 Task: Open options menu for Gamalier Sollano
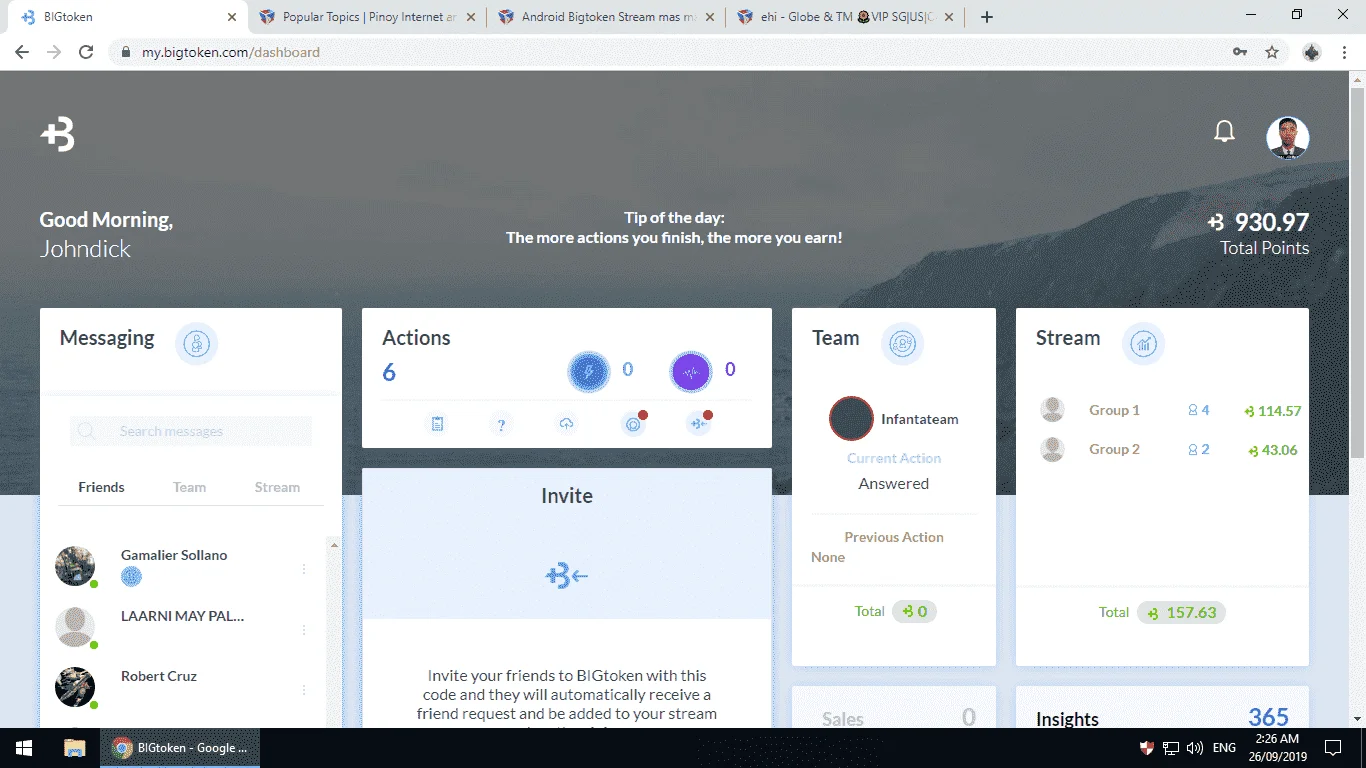point(304,569)
